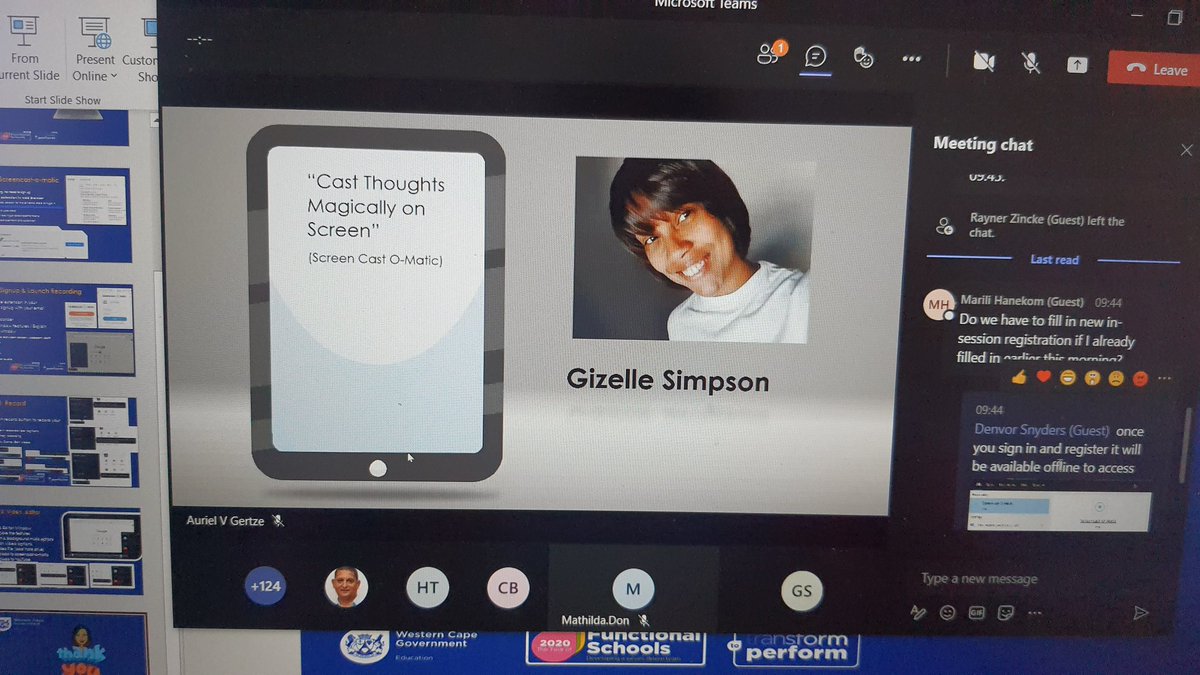This screenshot has width=1200, height=675.
Task: Open the emoji picker in chat compose
Action: pyautogui.click(x=947, y=613)
